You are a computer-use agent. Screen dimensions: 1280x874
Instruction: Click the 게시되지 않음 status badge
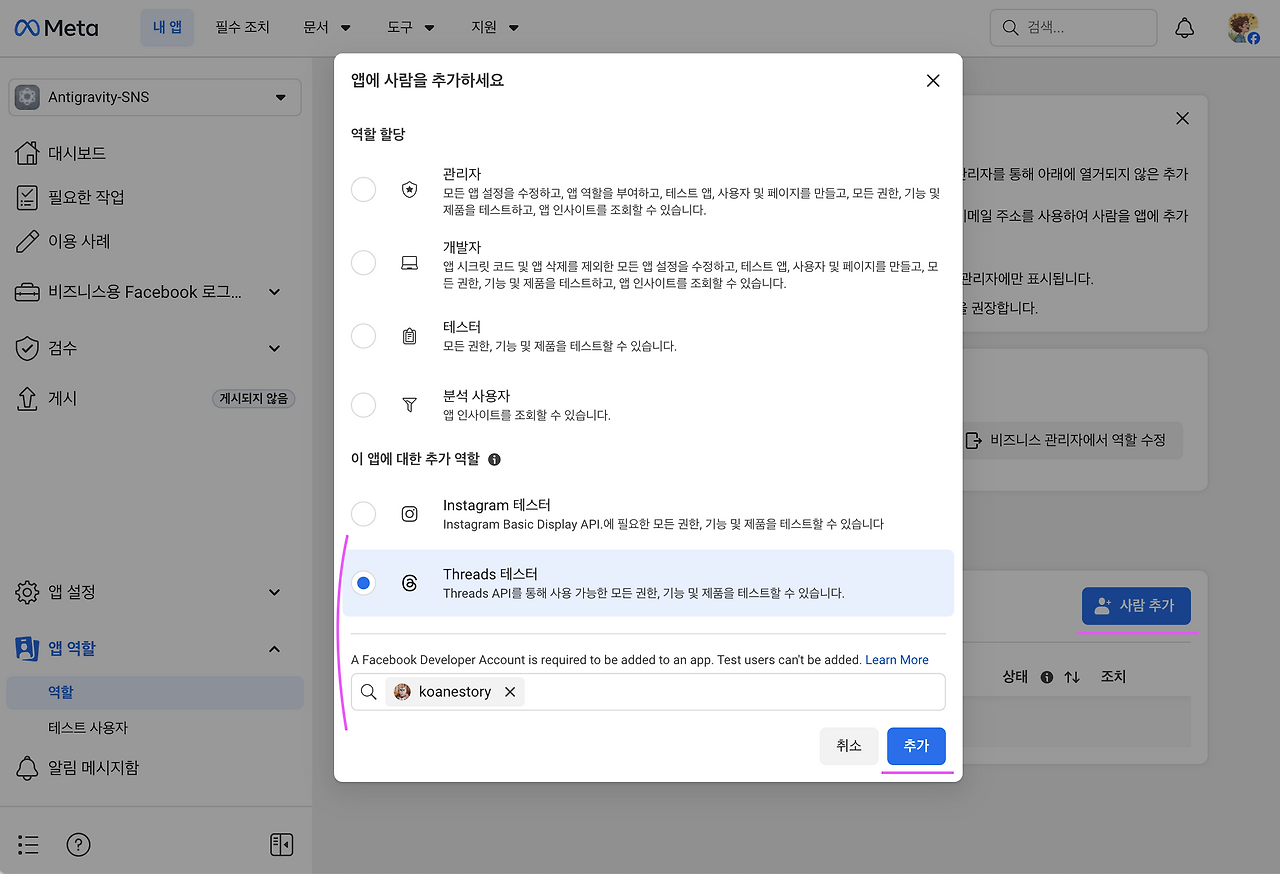(x=254, y=398)
